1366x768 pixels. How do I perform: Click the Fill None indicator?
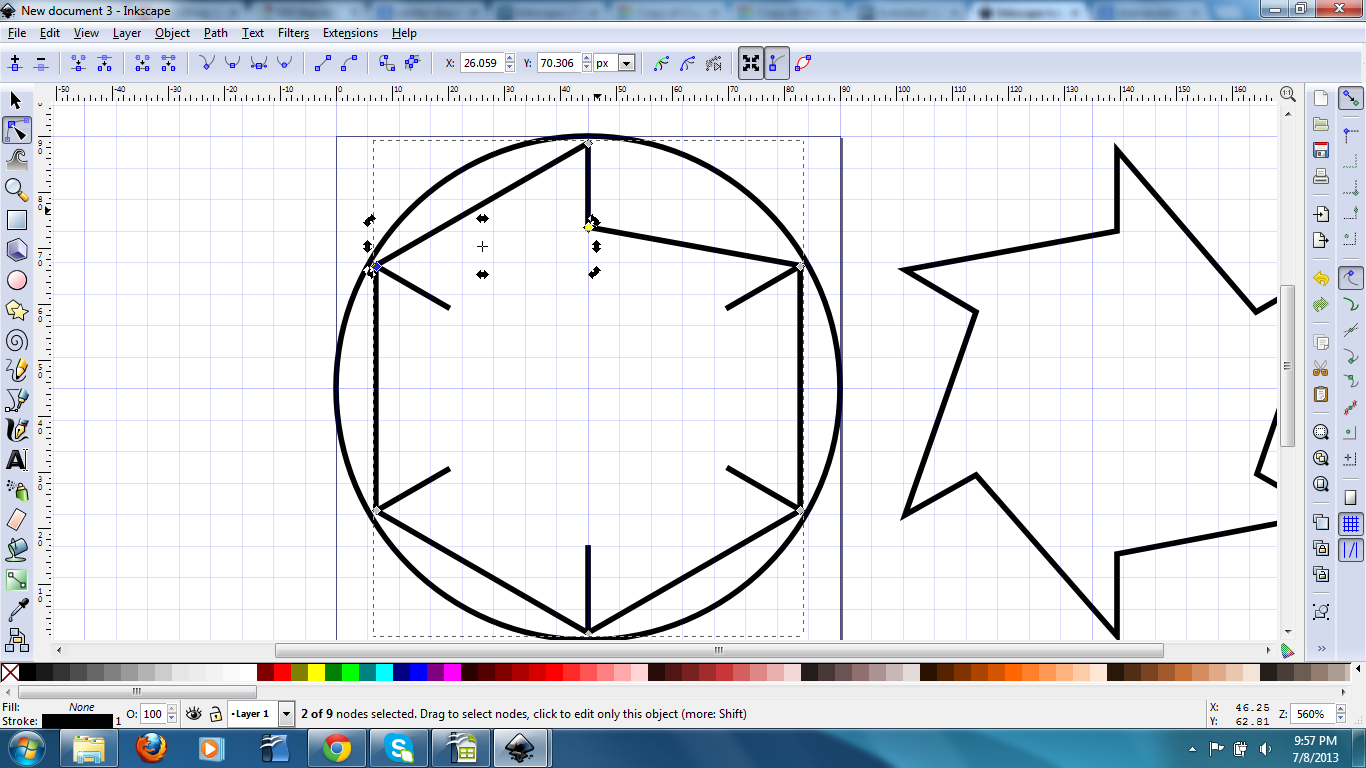click(x=82, y=707)
